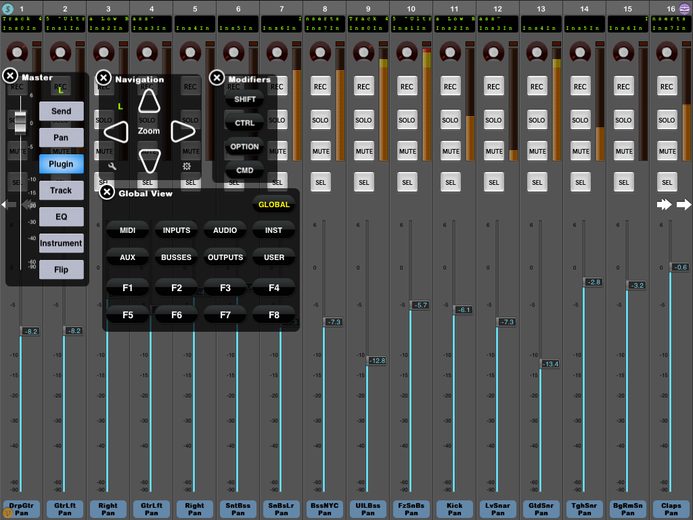Image resolution: width=693 pixels, height=520 pixels.
Task: Show OUTPUTS in Global View
Action: 225,257
